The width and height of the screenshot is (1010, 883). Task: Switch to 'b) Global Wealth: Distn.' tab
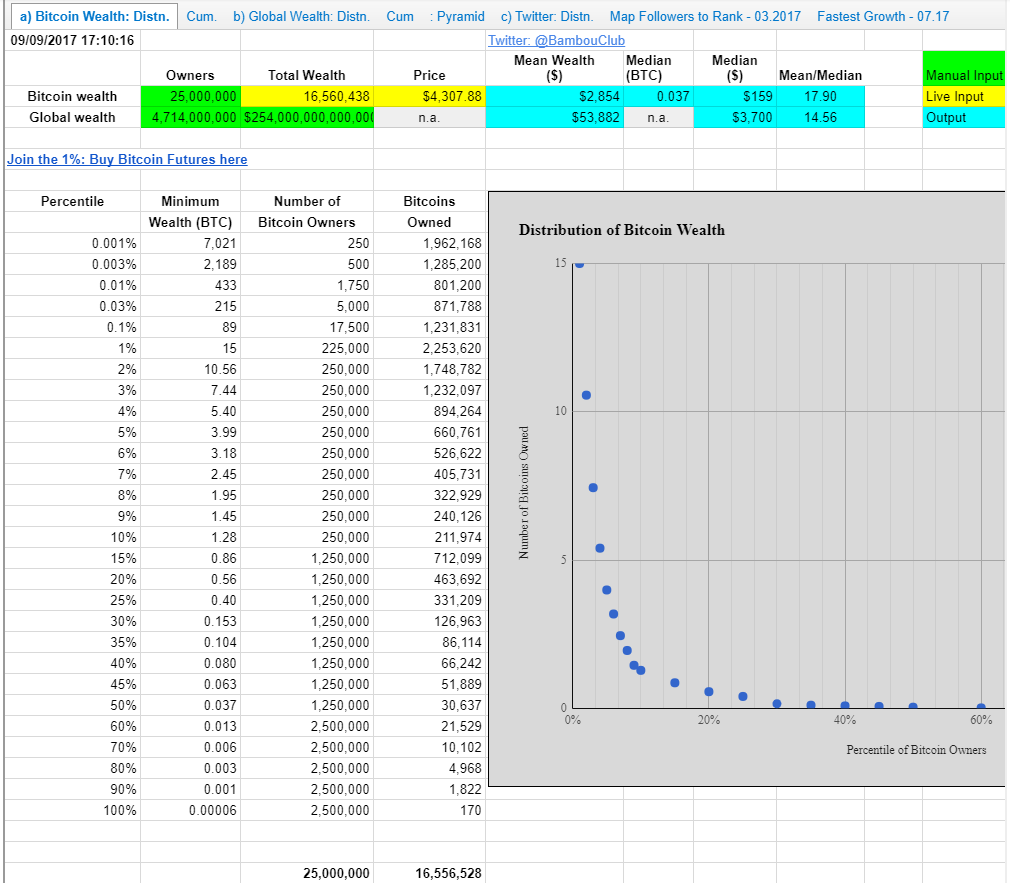(301, 17)
